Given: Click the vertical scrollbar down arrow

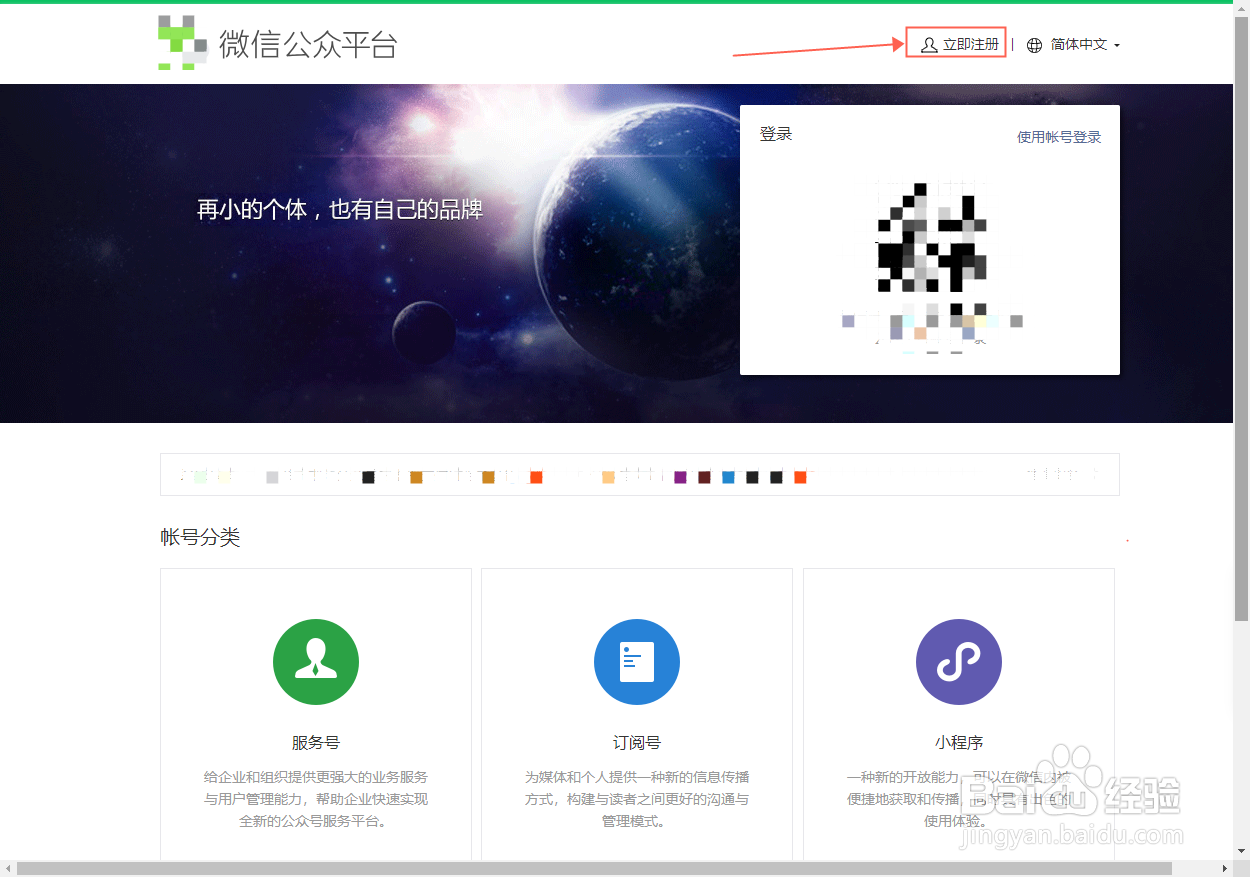Looking at the screenshot, I should click(x=1242, y=853).
